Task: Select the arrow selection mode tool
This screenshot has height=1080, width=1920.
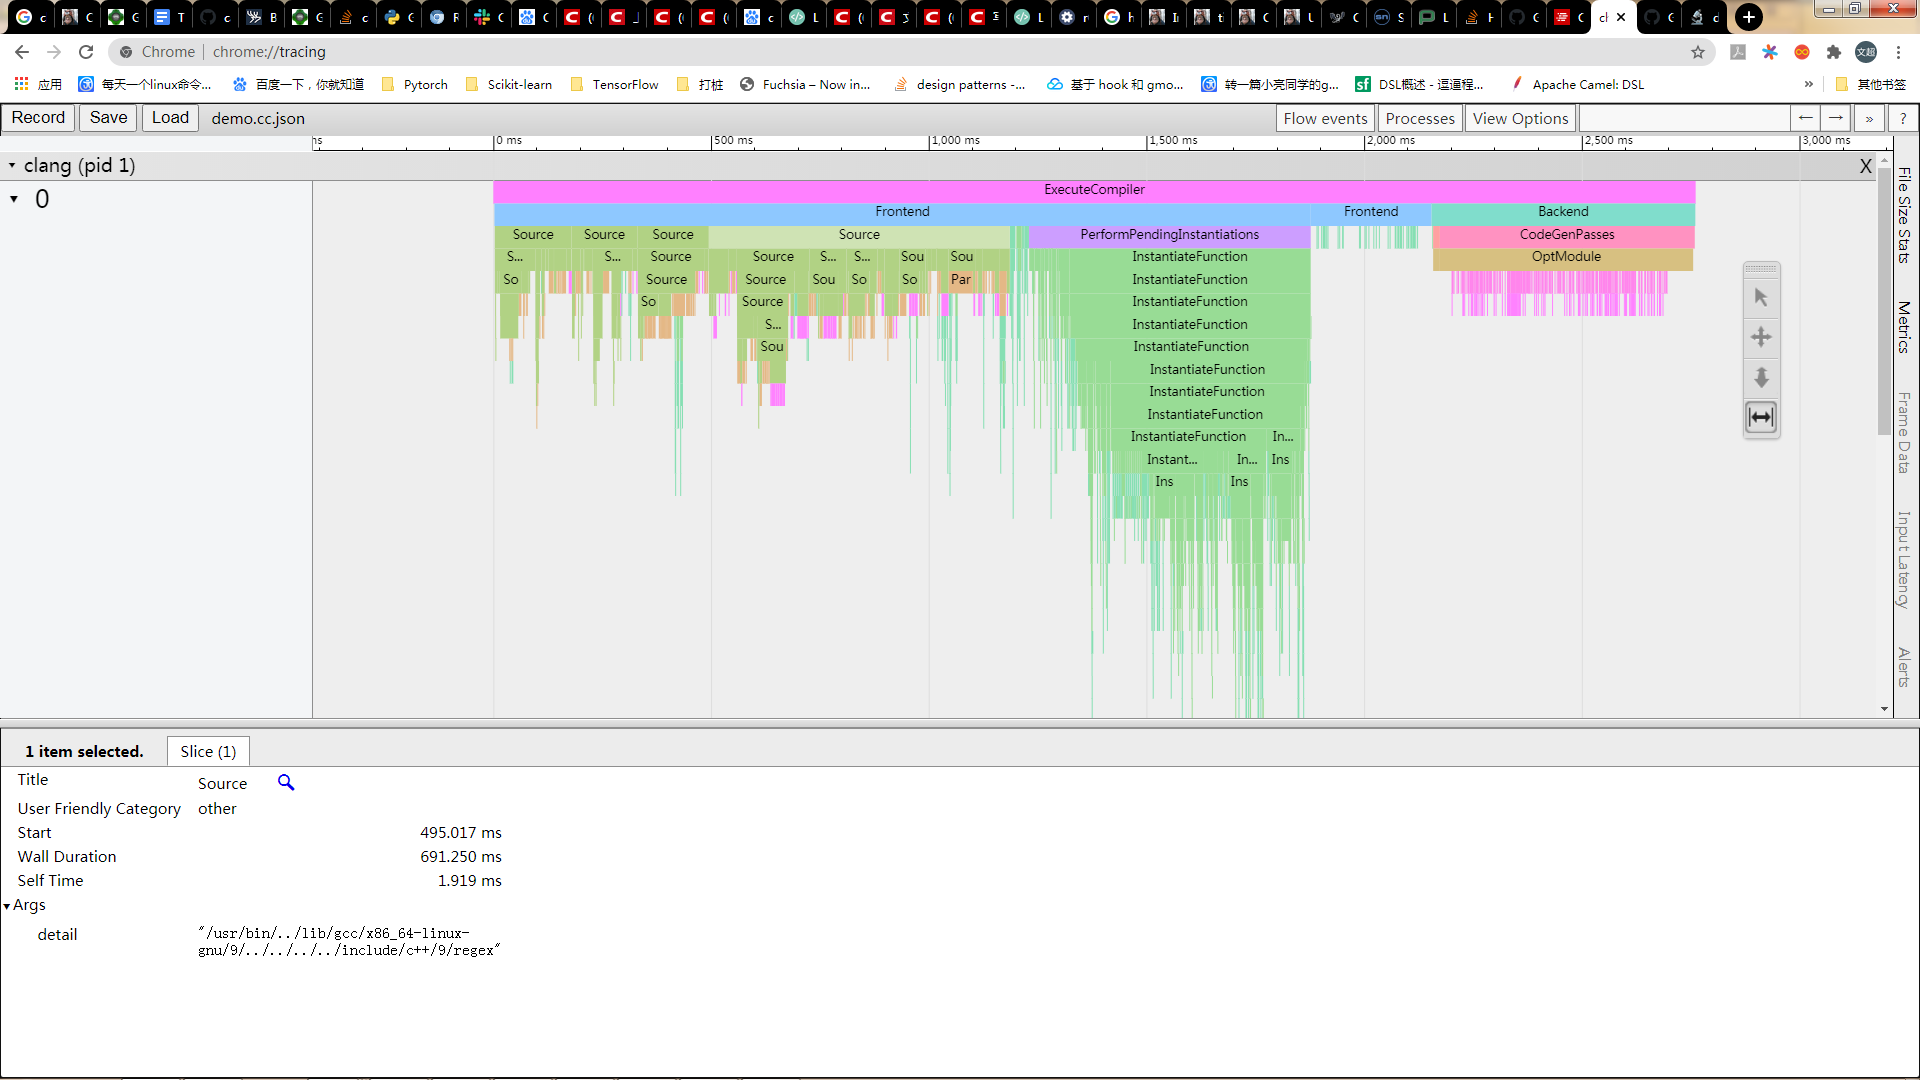Action: tap(1760, 296)
